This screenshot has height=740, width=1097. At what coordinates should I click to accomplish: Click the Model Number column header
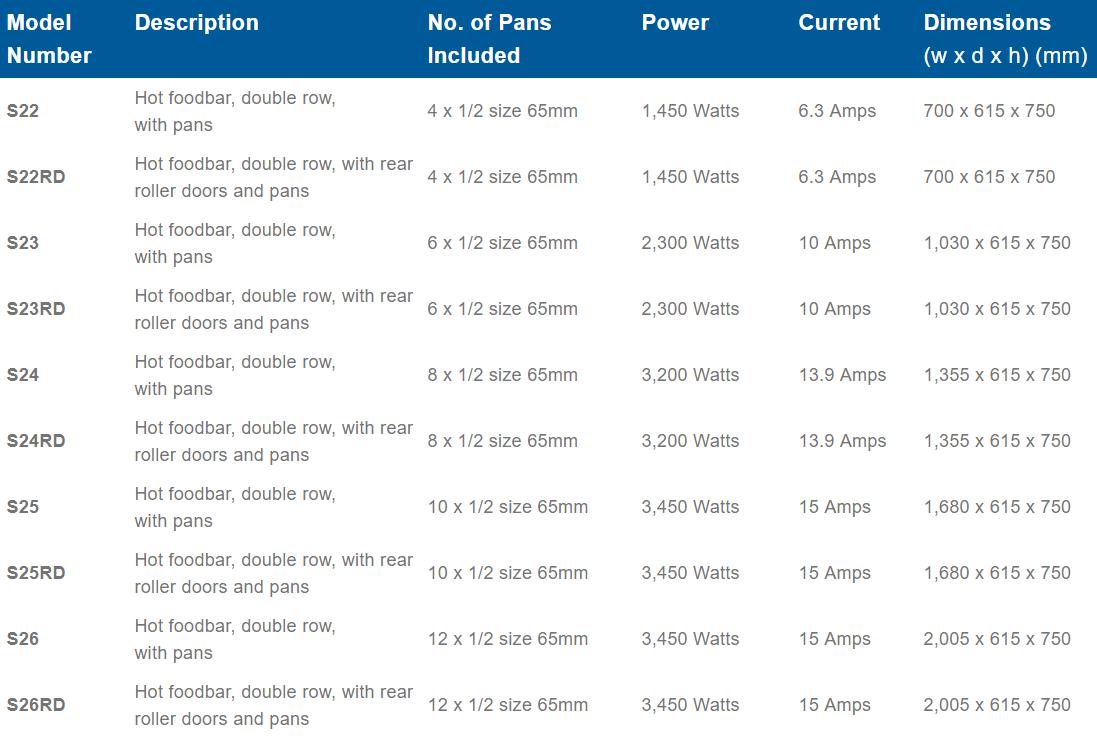click(49, 39)
